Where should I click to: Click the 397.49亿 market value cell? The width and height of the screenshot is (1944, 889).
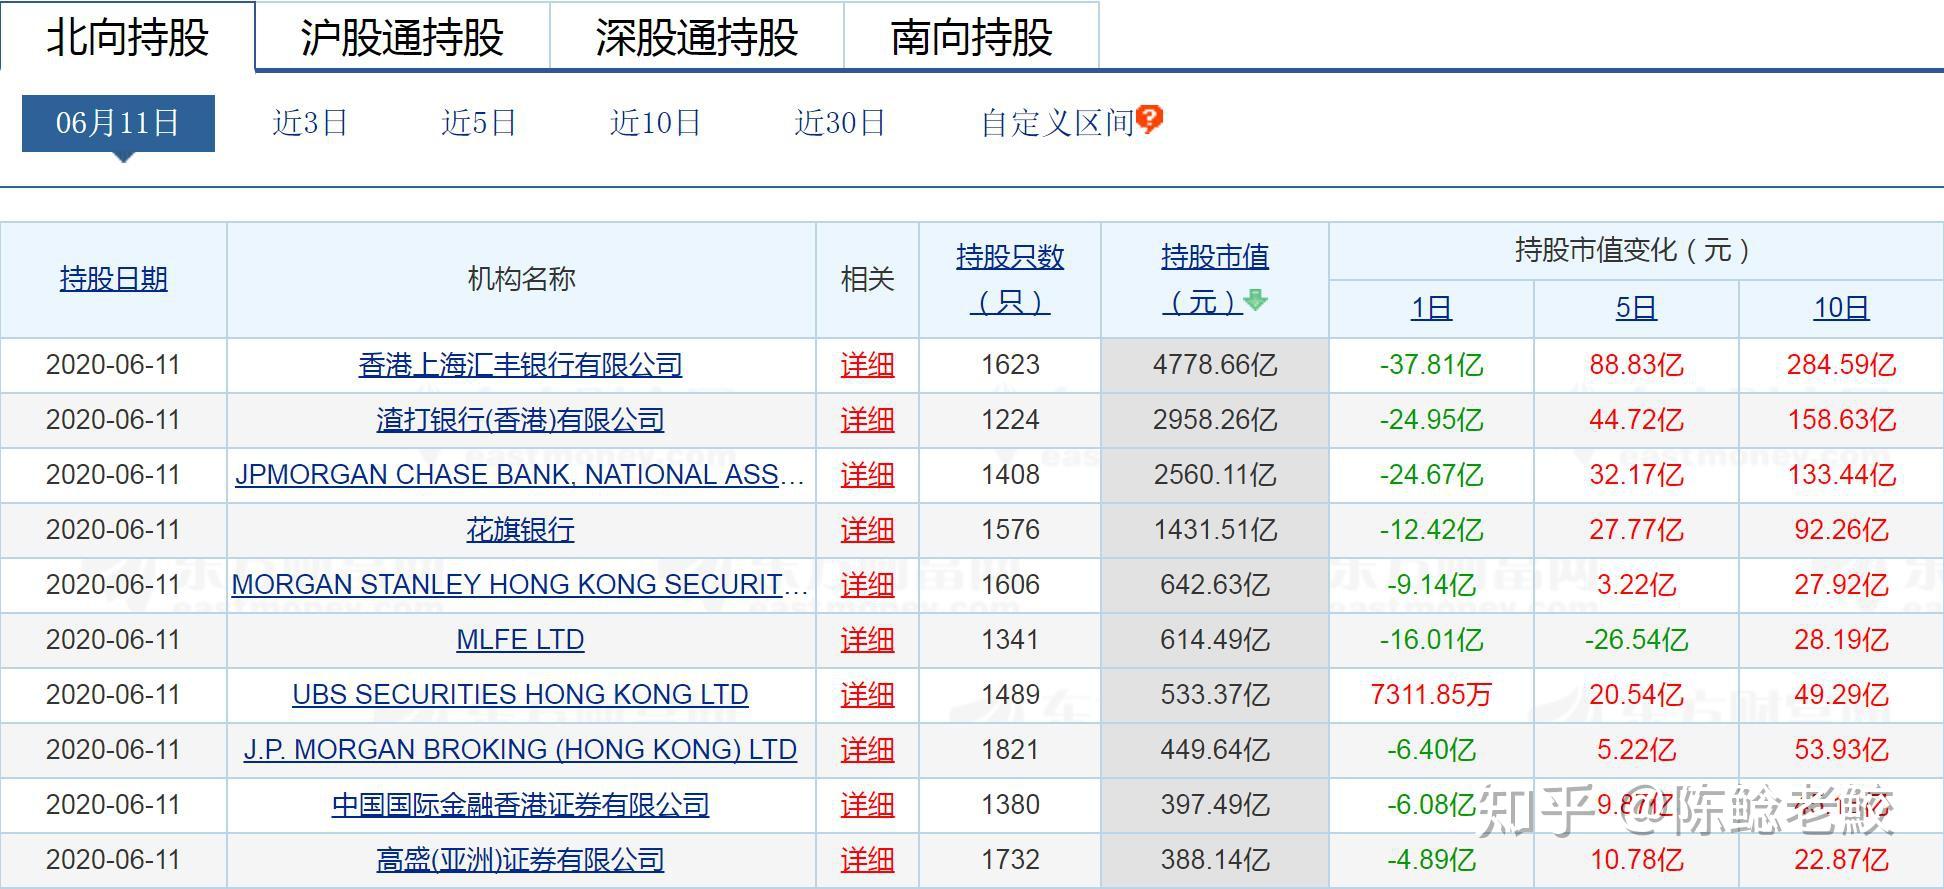(1215, 805)
